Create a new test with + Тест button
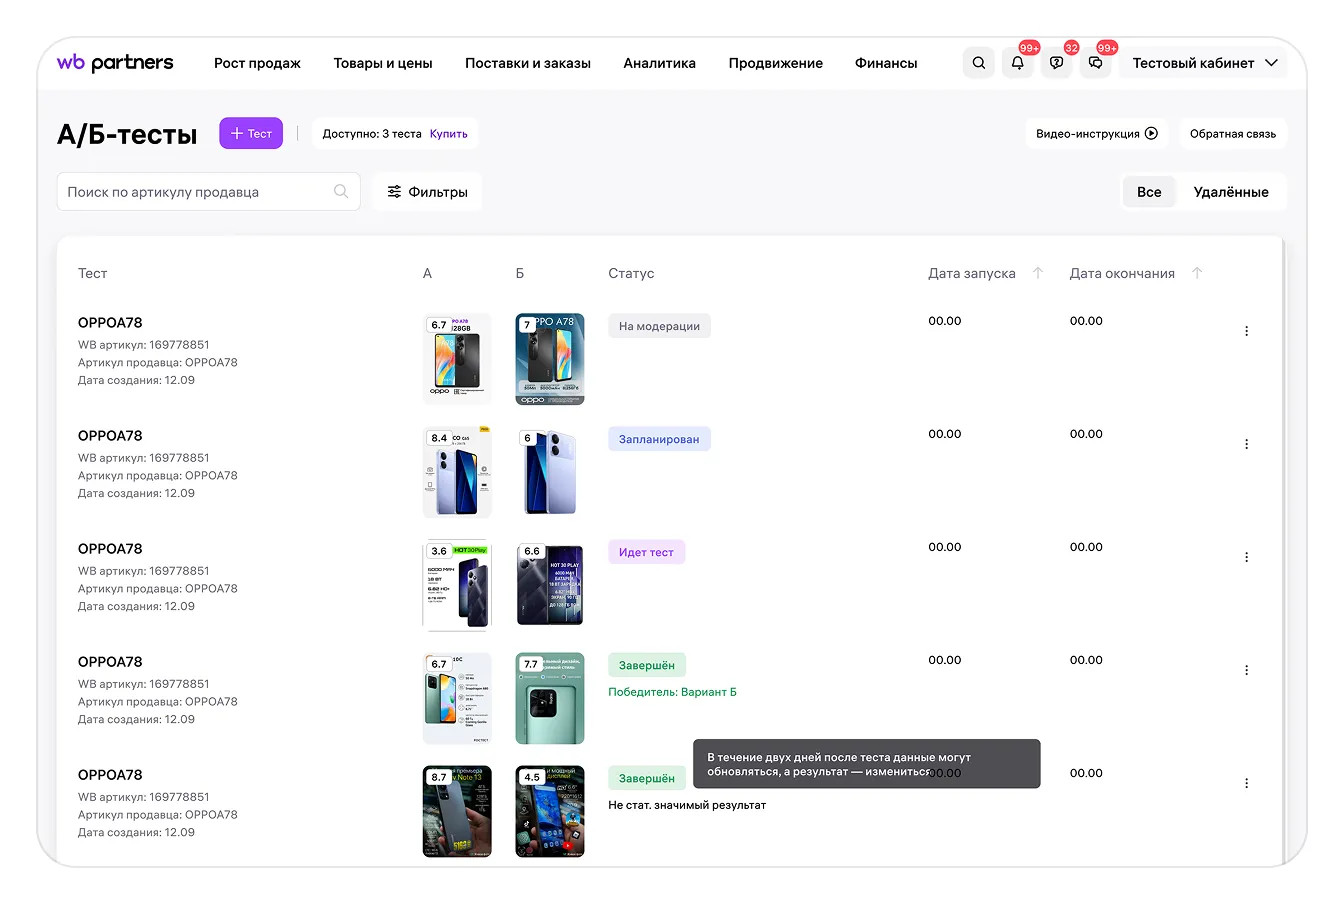Viewport: 1344px width, 904px height. [x=251, y=134]
